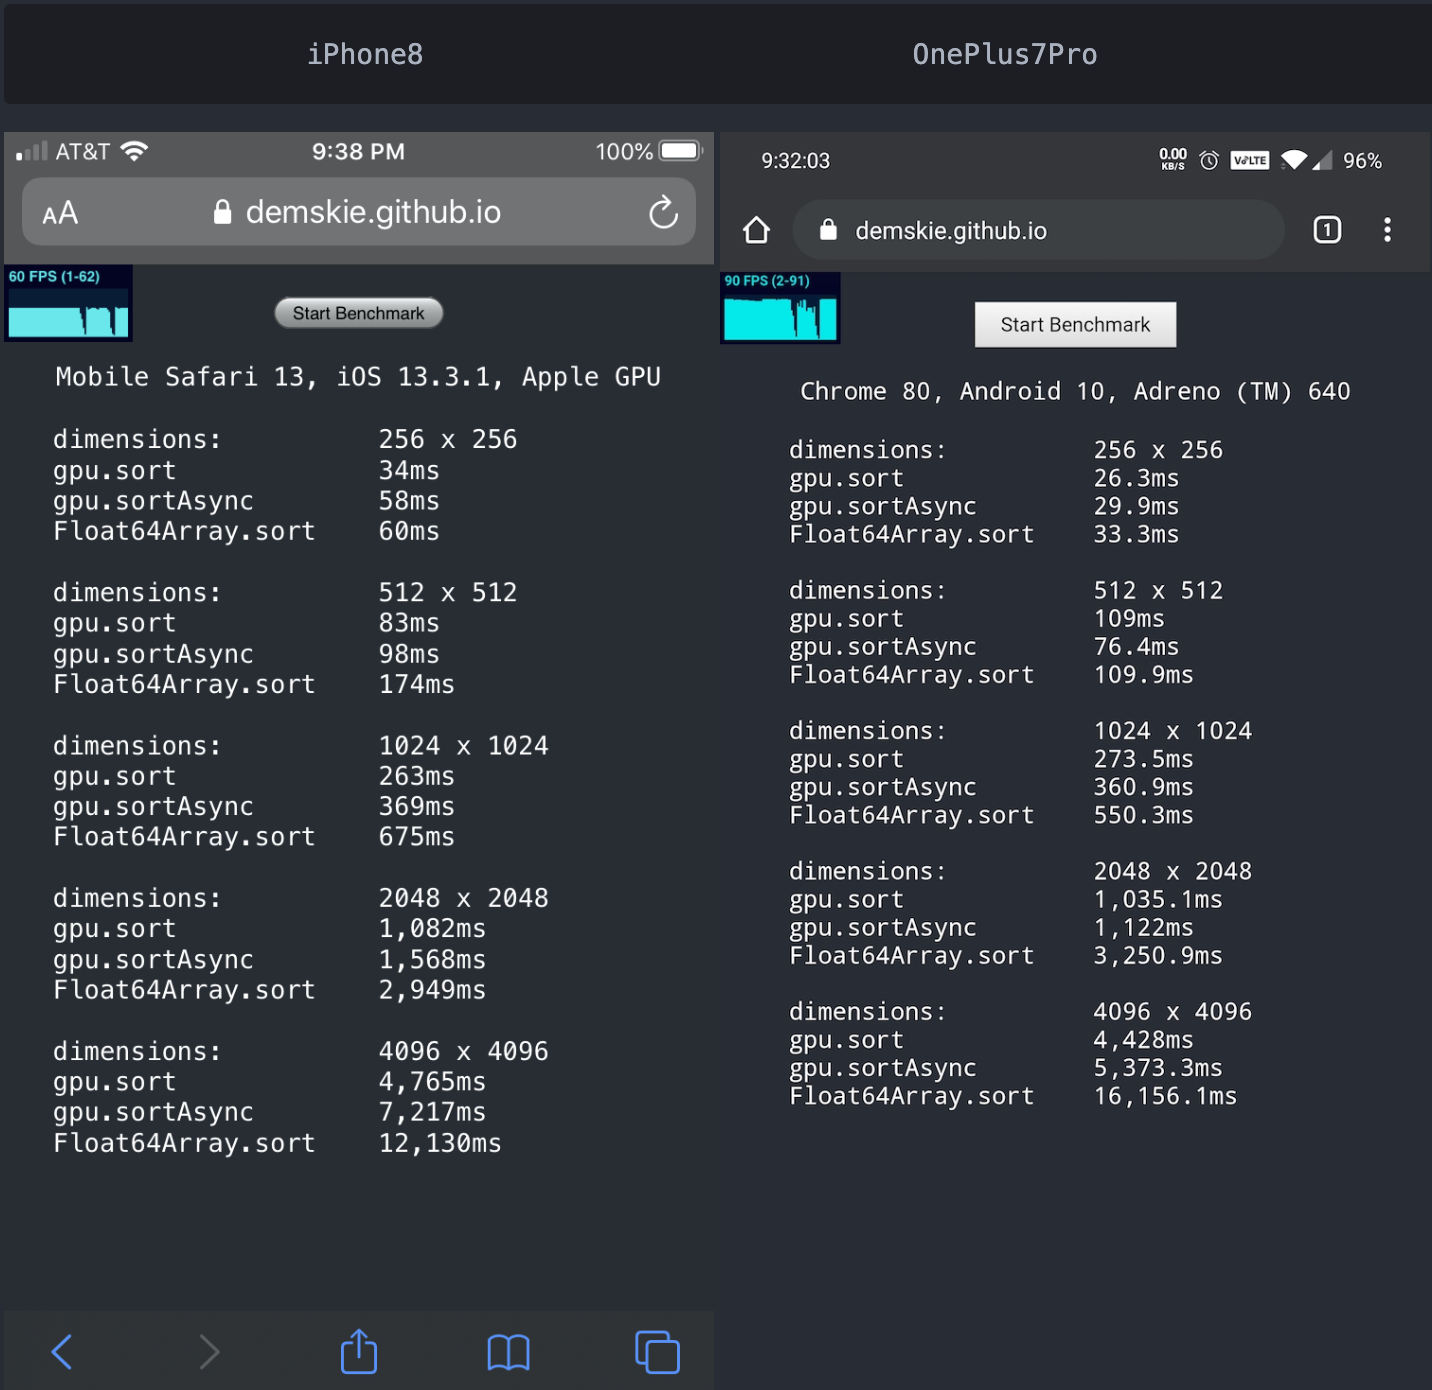Open Safari reader text size AA button

point(60,213)
